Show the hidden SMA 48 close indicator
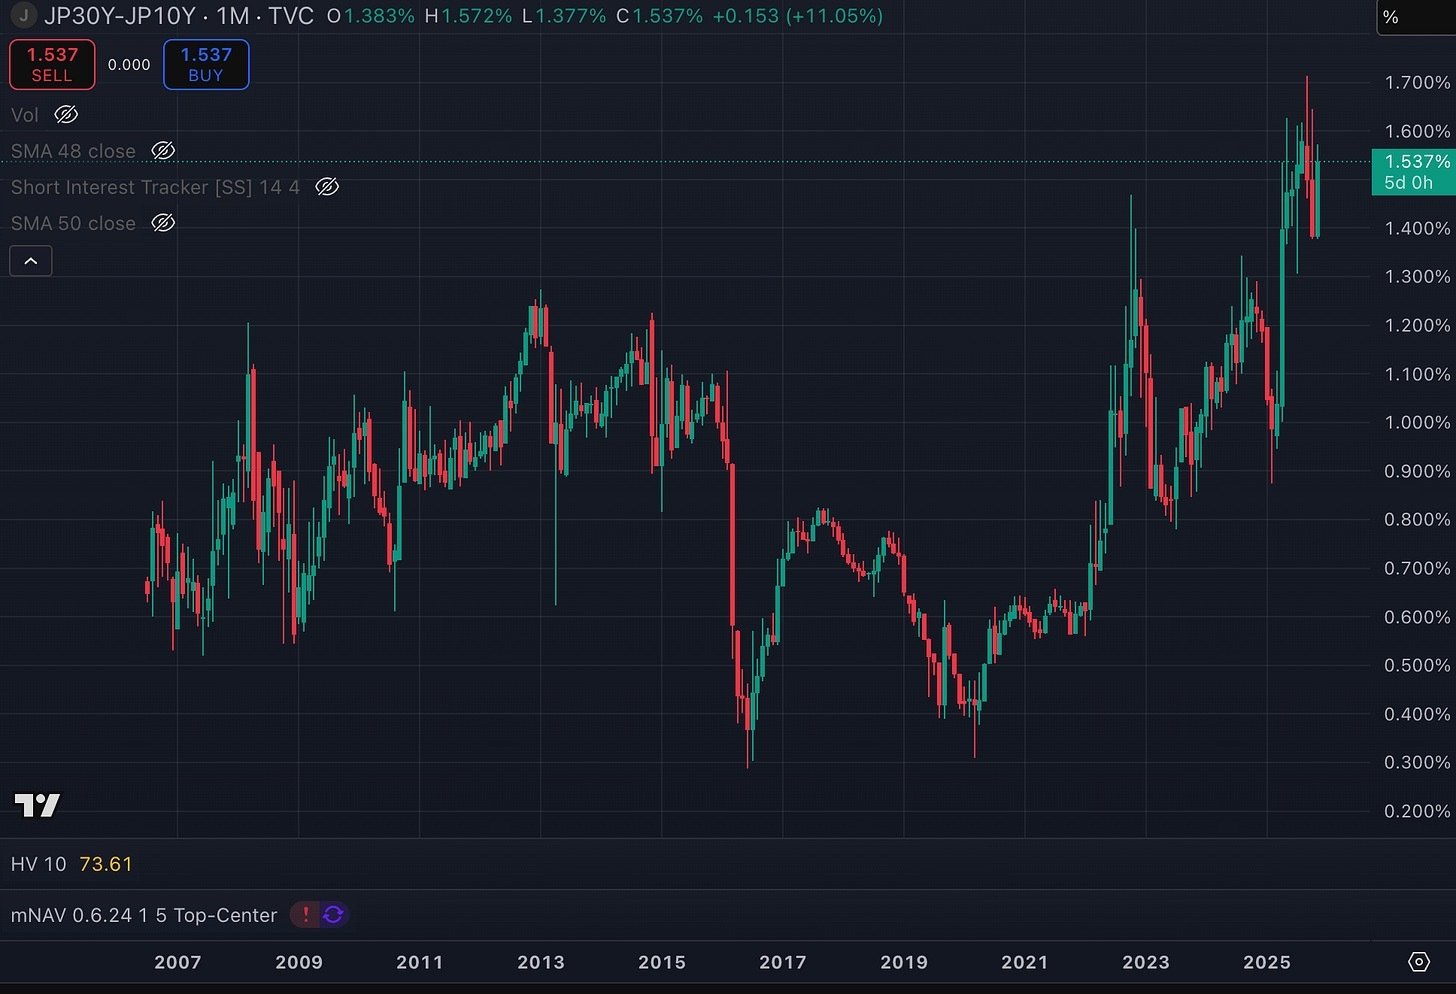The image size is (1456, 994). 163,150
